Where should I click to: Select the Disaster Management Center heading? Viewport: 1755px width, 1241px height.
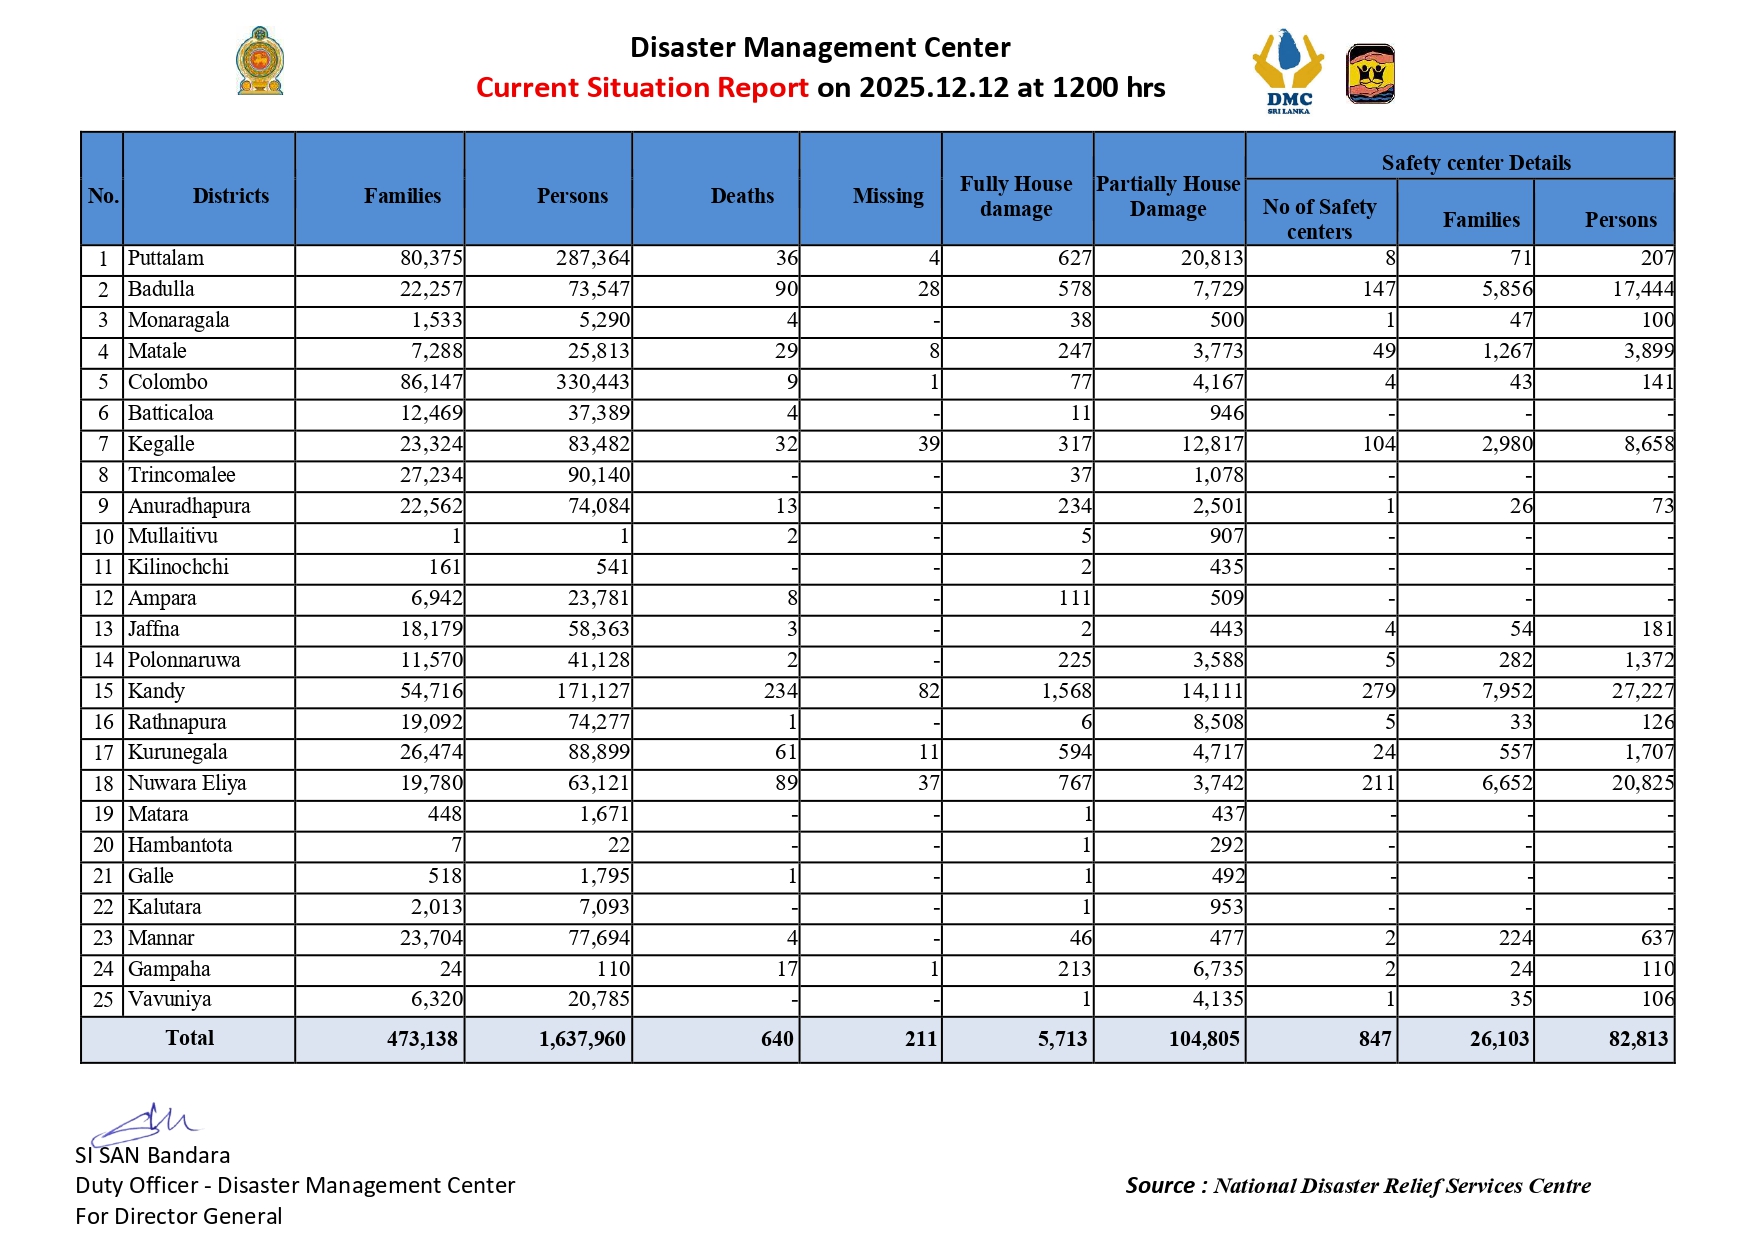820,48
